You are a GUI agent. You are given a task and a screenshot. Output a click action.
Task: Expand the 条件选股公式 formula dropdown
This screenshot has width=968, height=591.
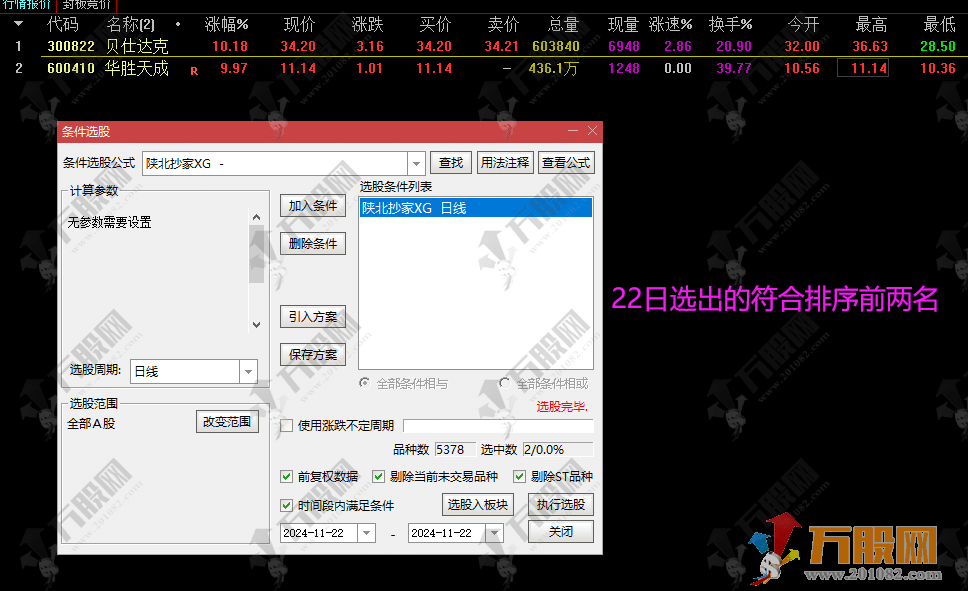[x=417, y=164]
